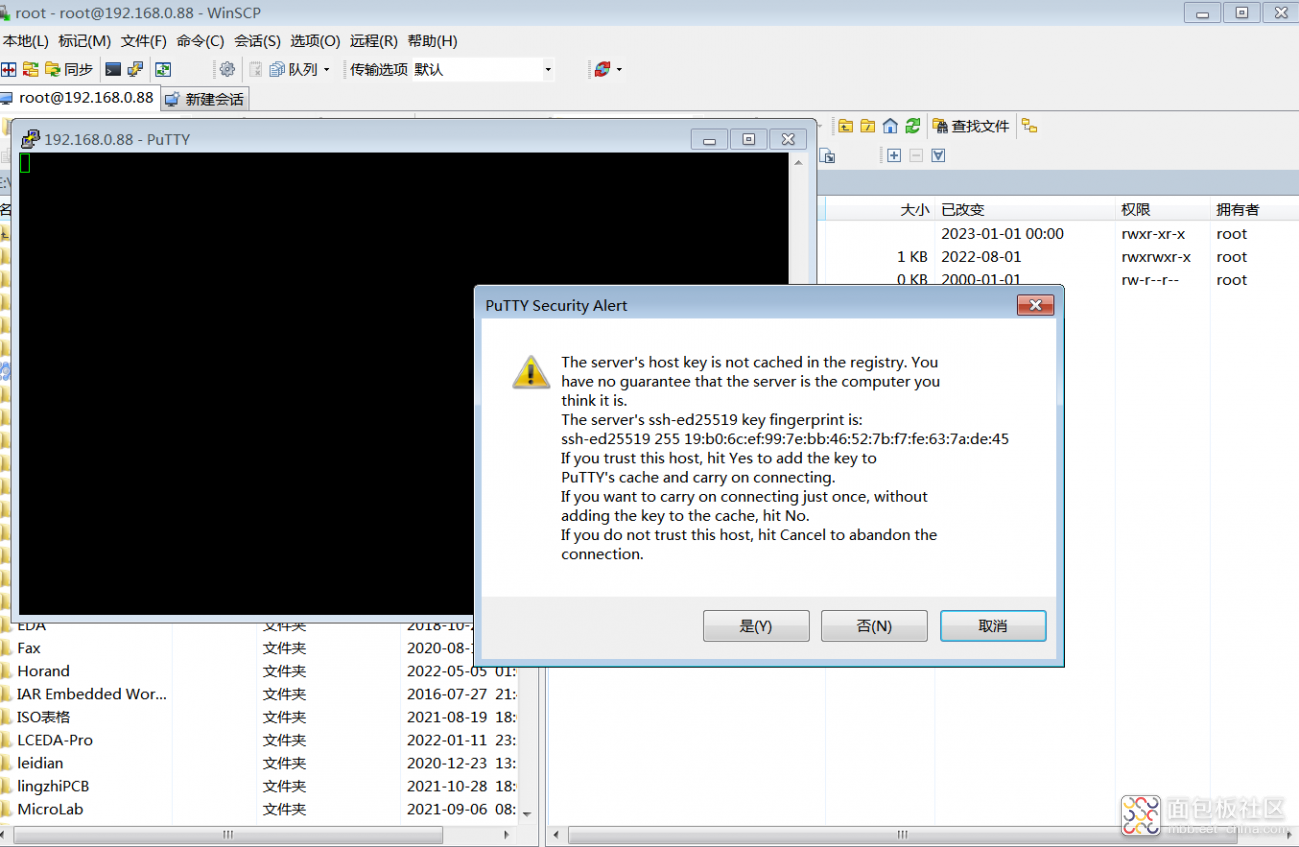
Task: Select the ISO表格 folder in local panel
Action: 43,717
